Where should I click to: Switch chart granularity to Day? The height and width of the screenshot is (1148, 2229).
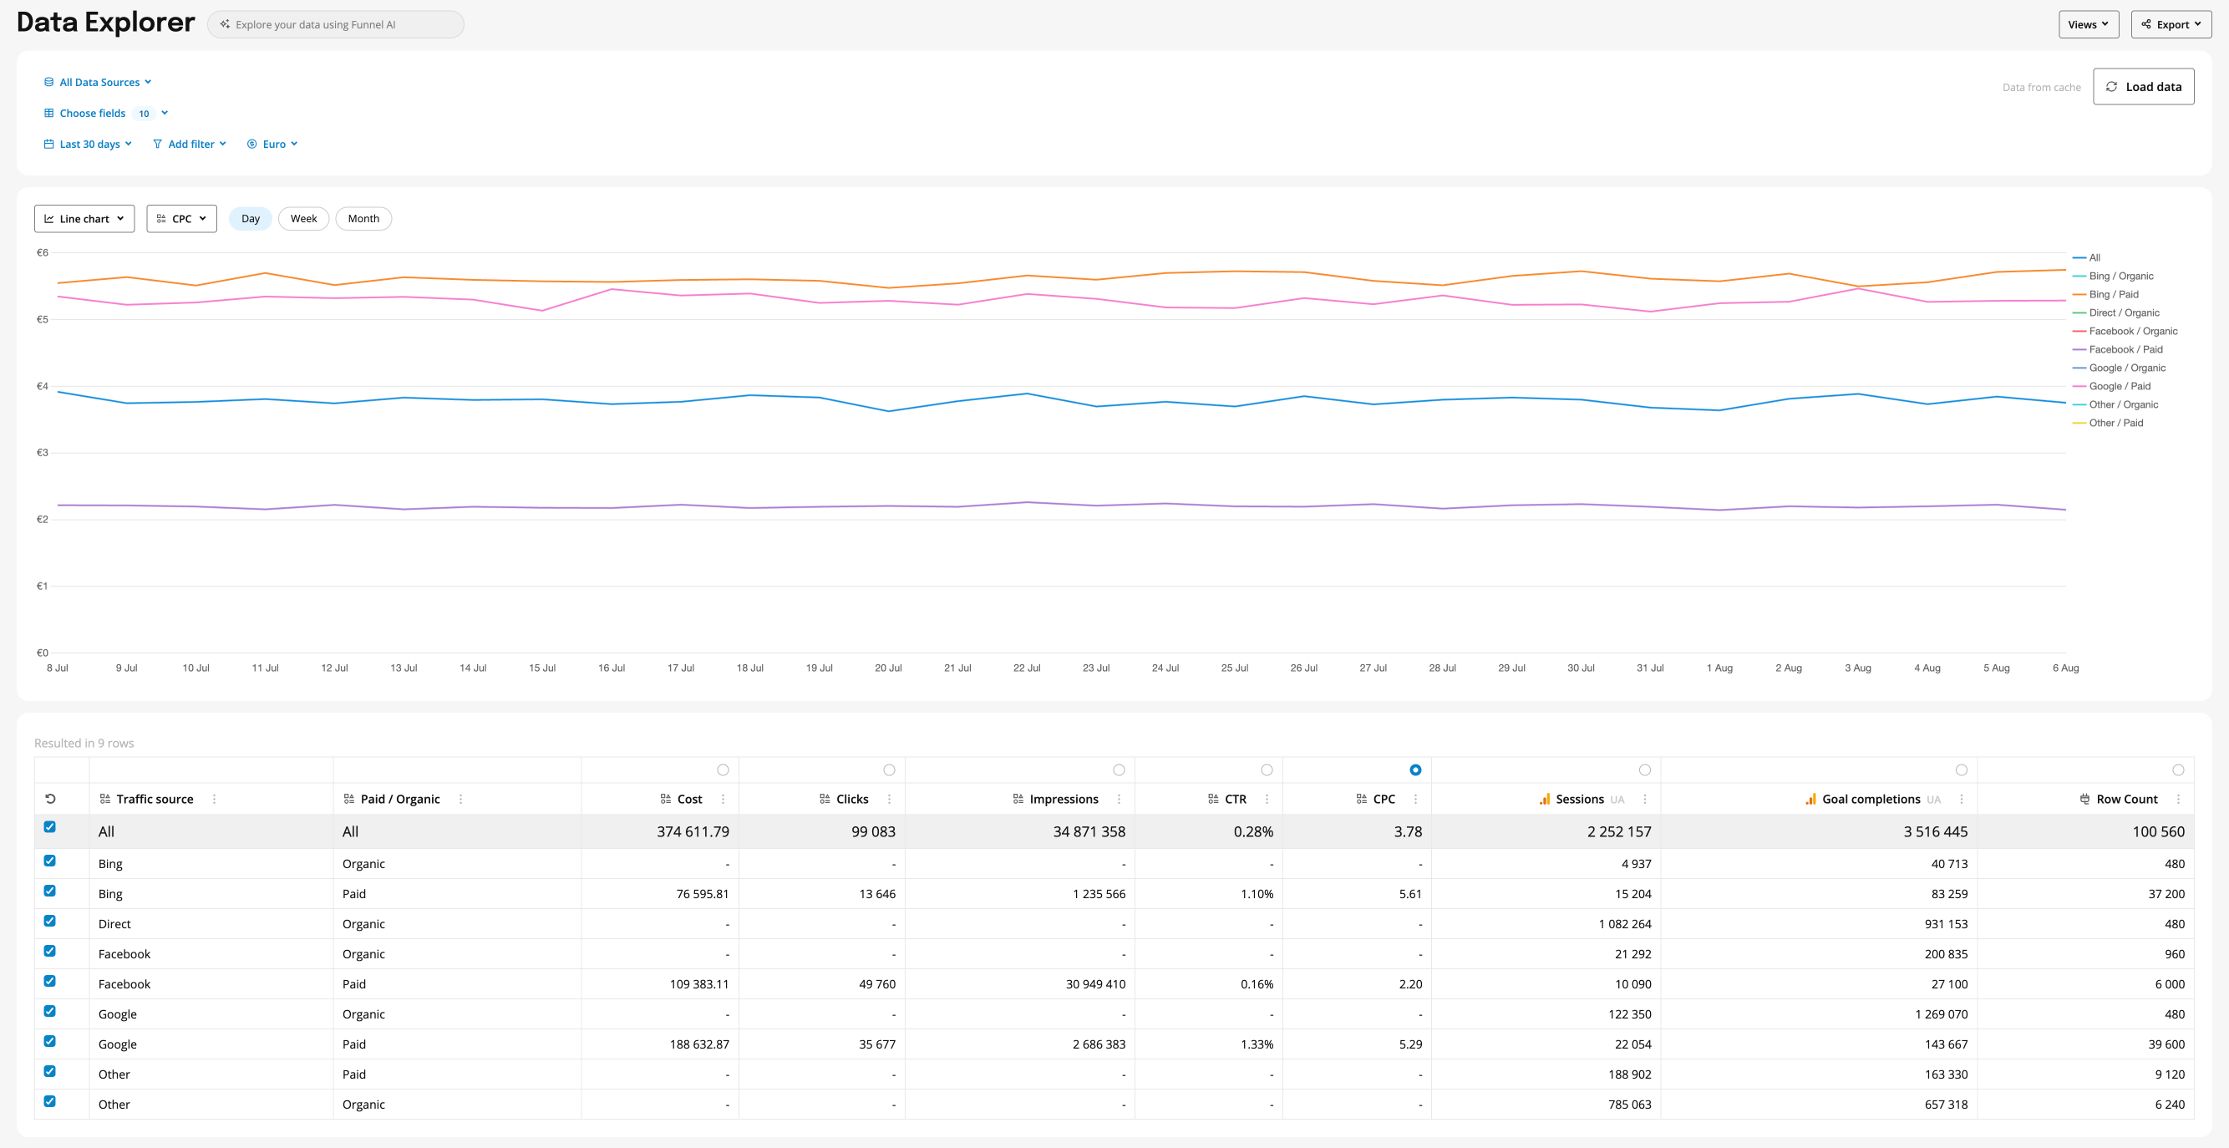click(250, 219)
